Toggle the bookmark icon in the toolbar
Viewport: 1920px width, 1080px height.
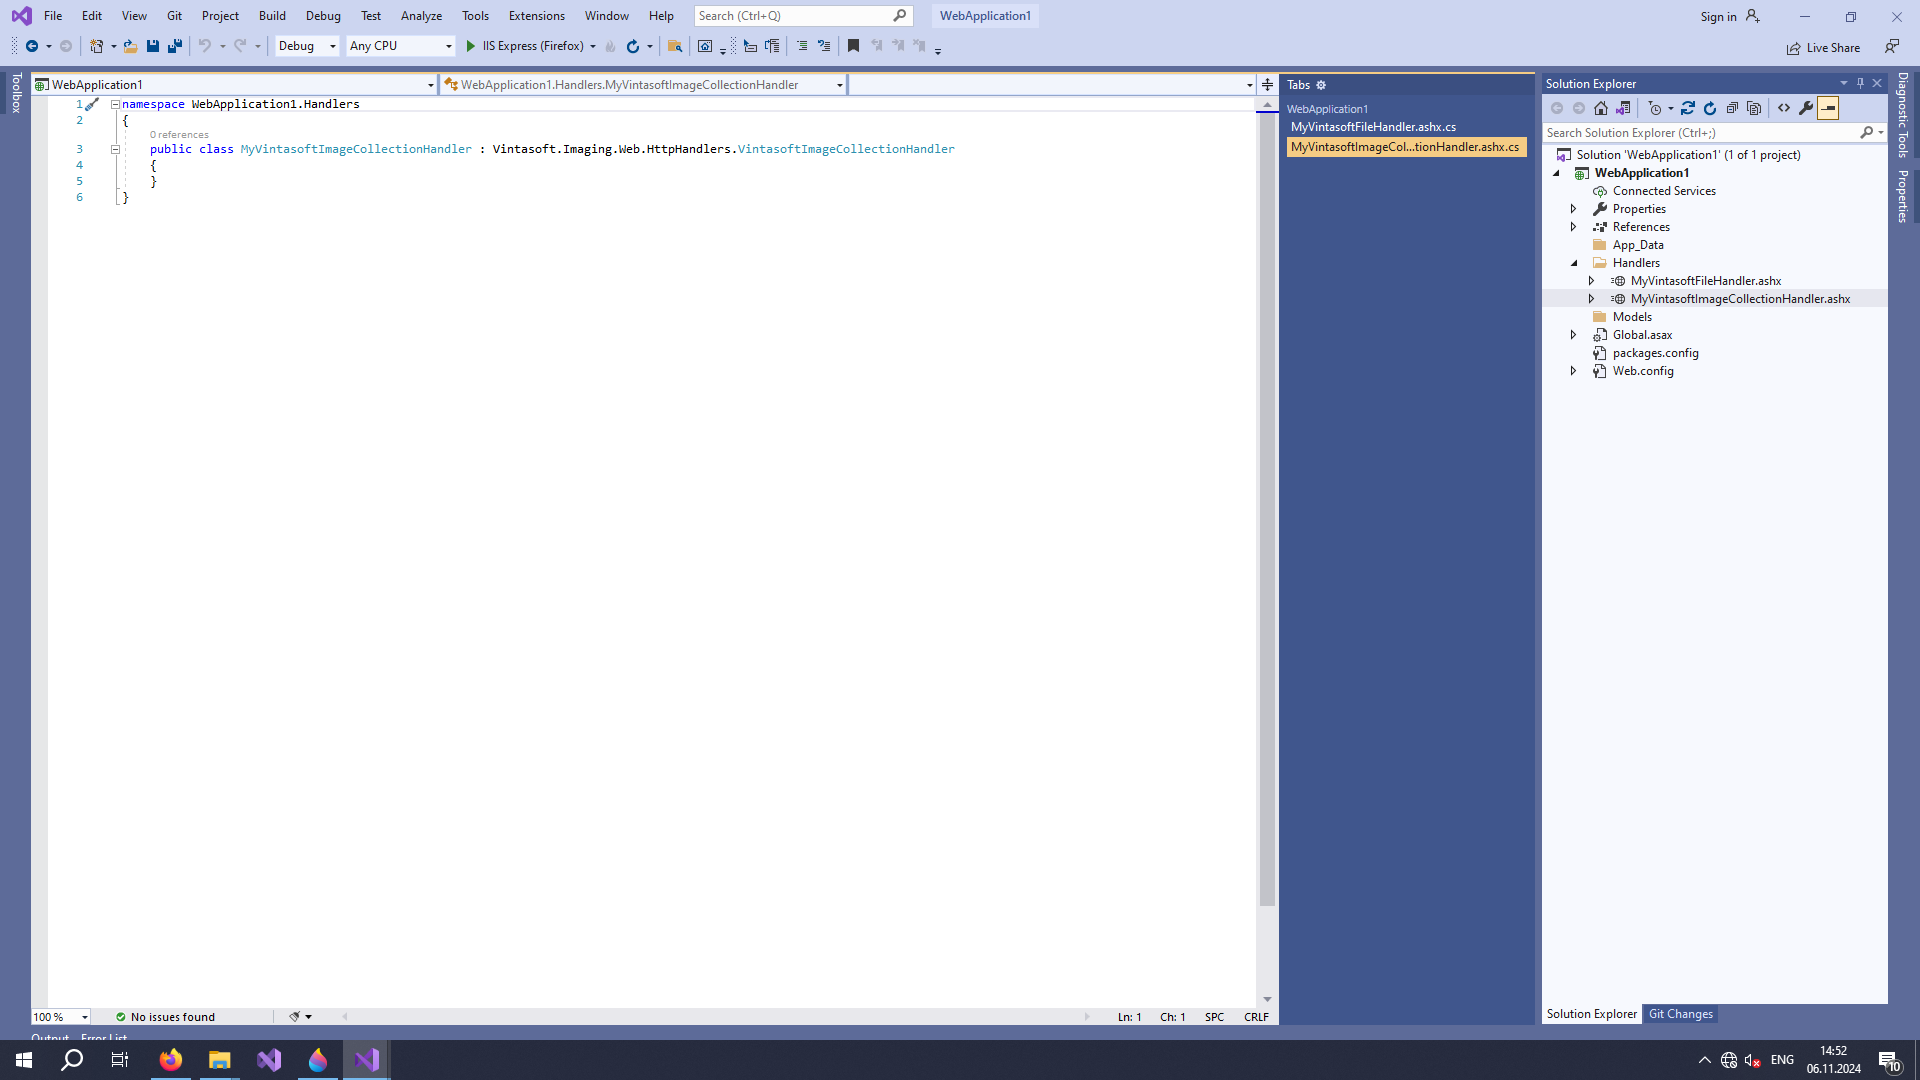(x=853, y=46)
